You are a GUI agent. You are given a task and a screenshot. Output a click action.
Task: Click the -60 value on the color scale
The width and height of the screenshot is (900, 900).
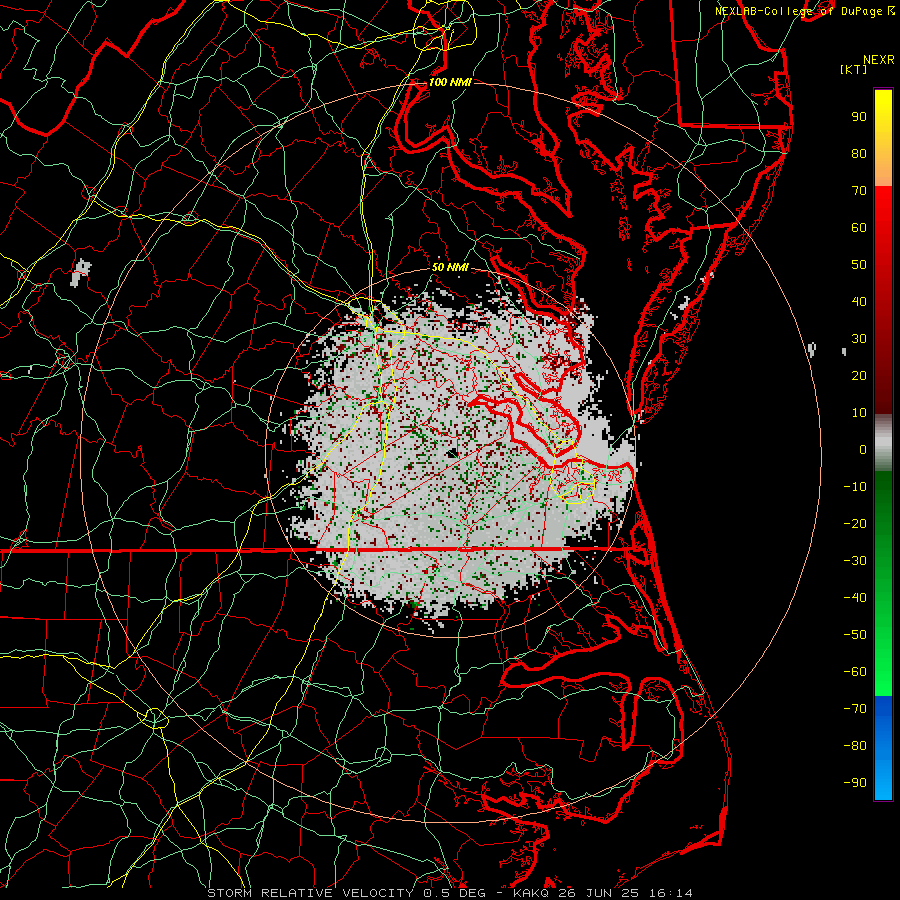tap(855, 672)
